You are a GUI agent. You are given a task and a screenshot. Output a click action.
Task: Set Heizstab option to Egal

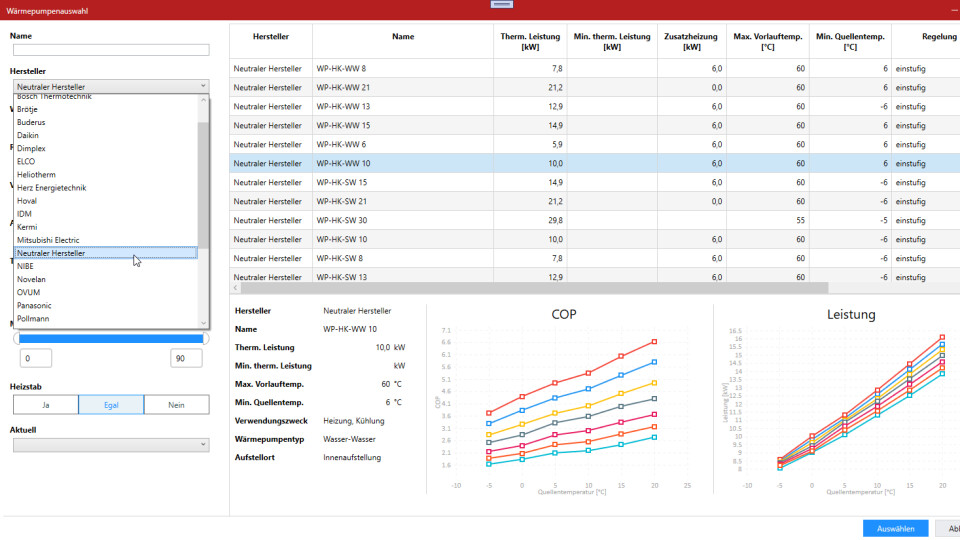coord(110,405)
